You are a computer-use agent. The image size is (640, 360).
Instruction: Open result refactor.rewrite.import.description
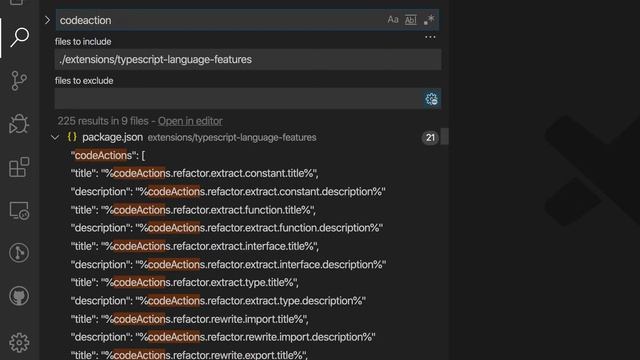tap(223, 337)
